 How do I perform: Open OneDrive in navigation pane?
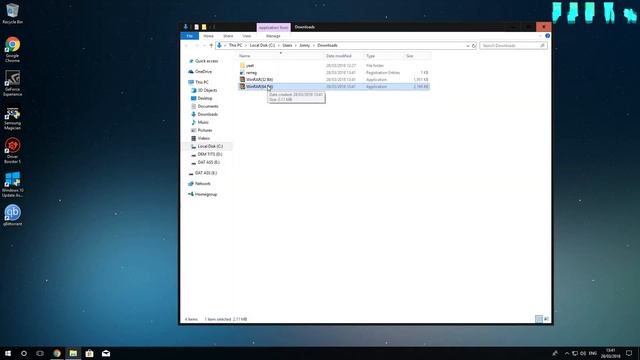click(203, 72)
